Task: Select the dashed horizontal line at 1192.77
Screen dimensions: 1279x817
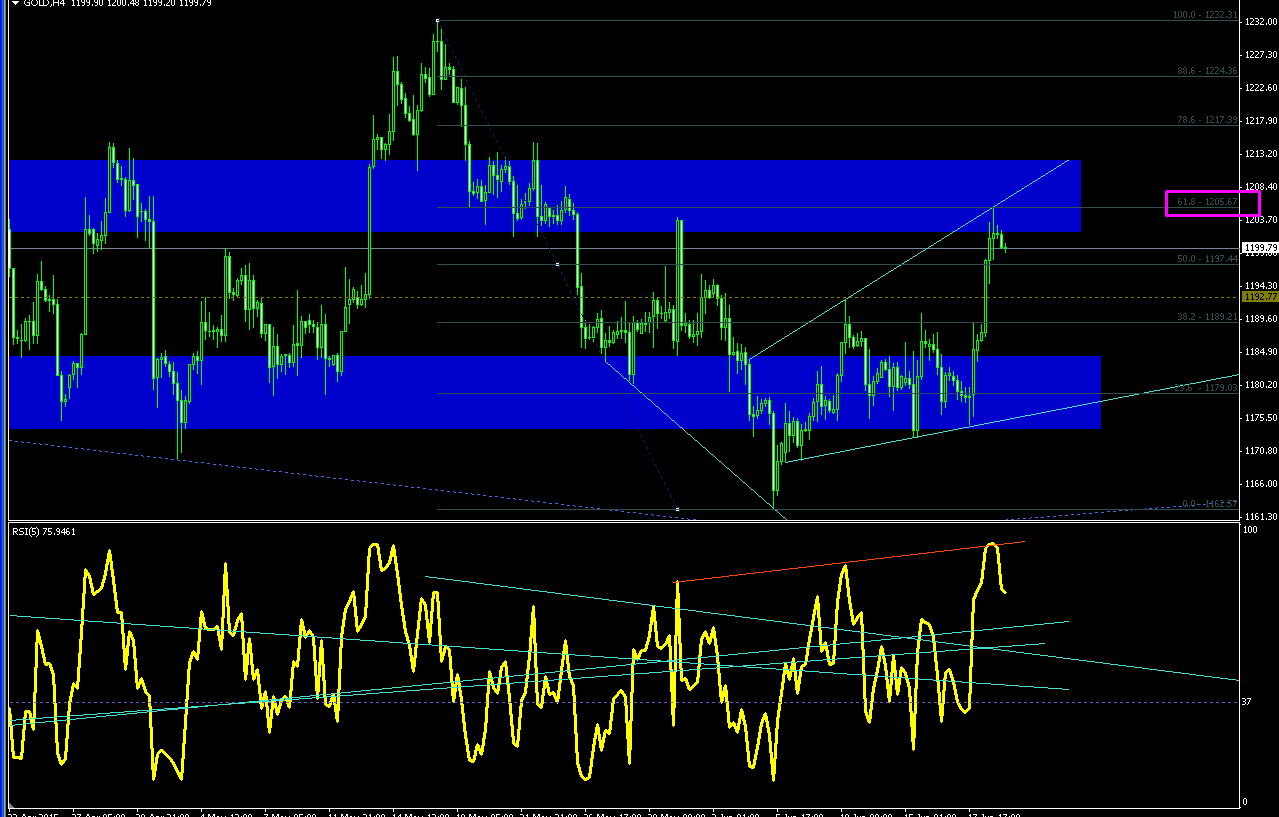Action: pyautogui.click(x=625, y=297)
